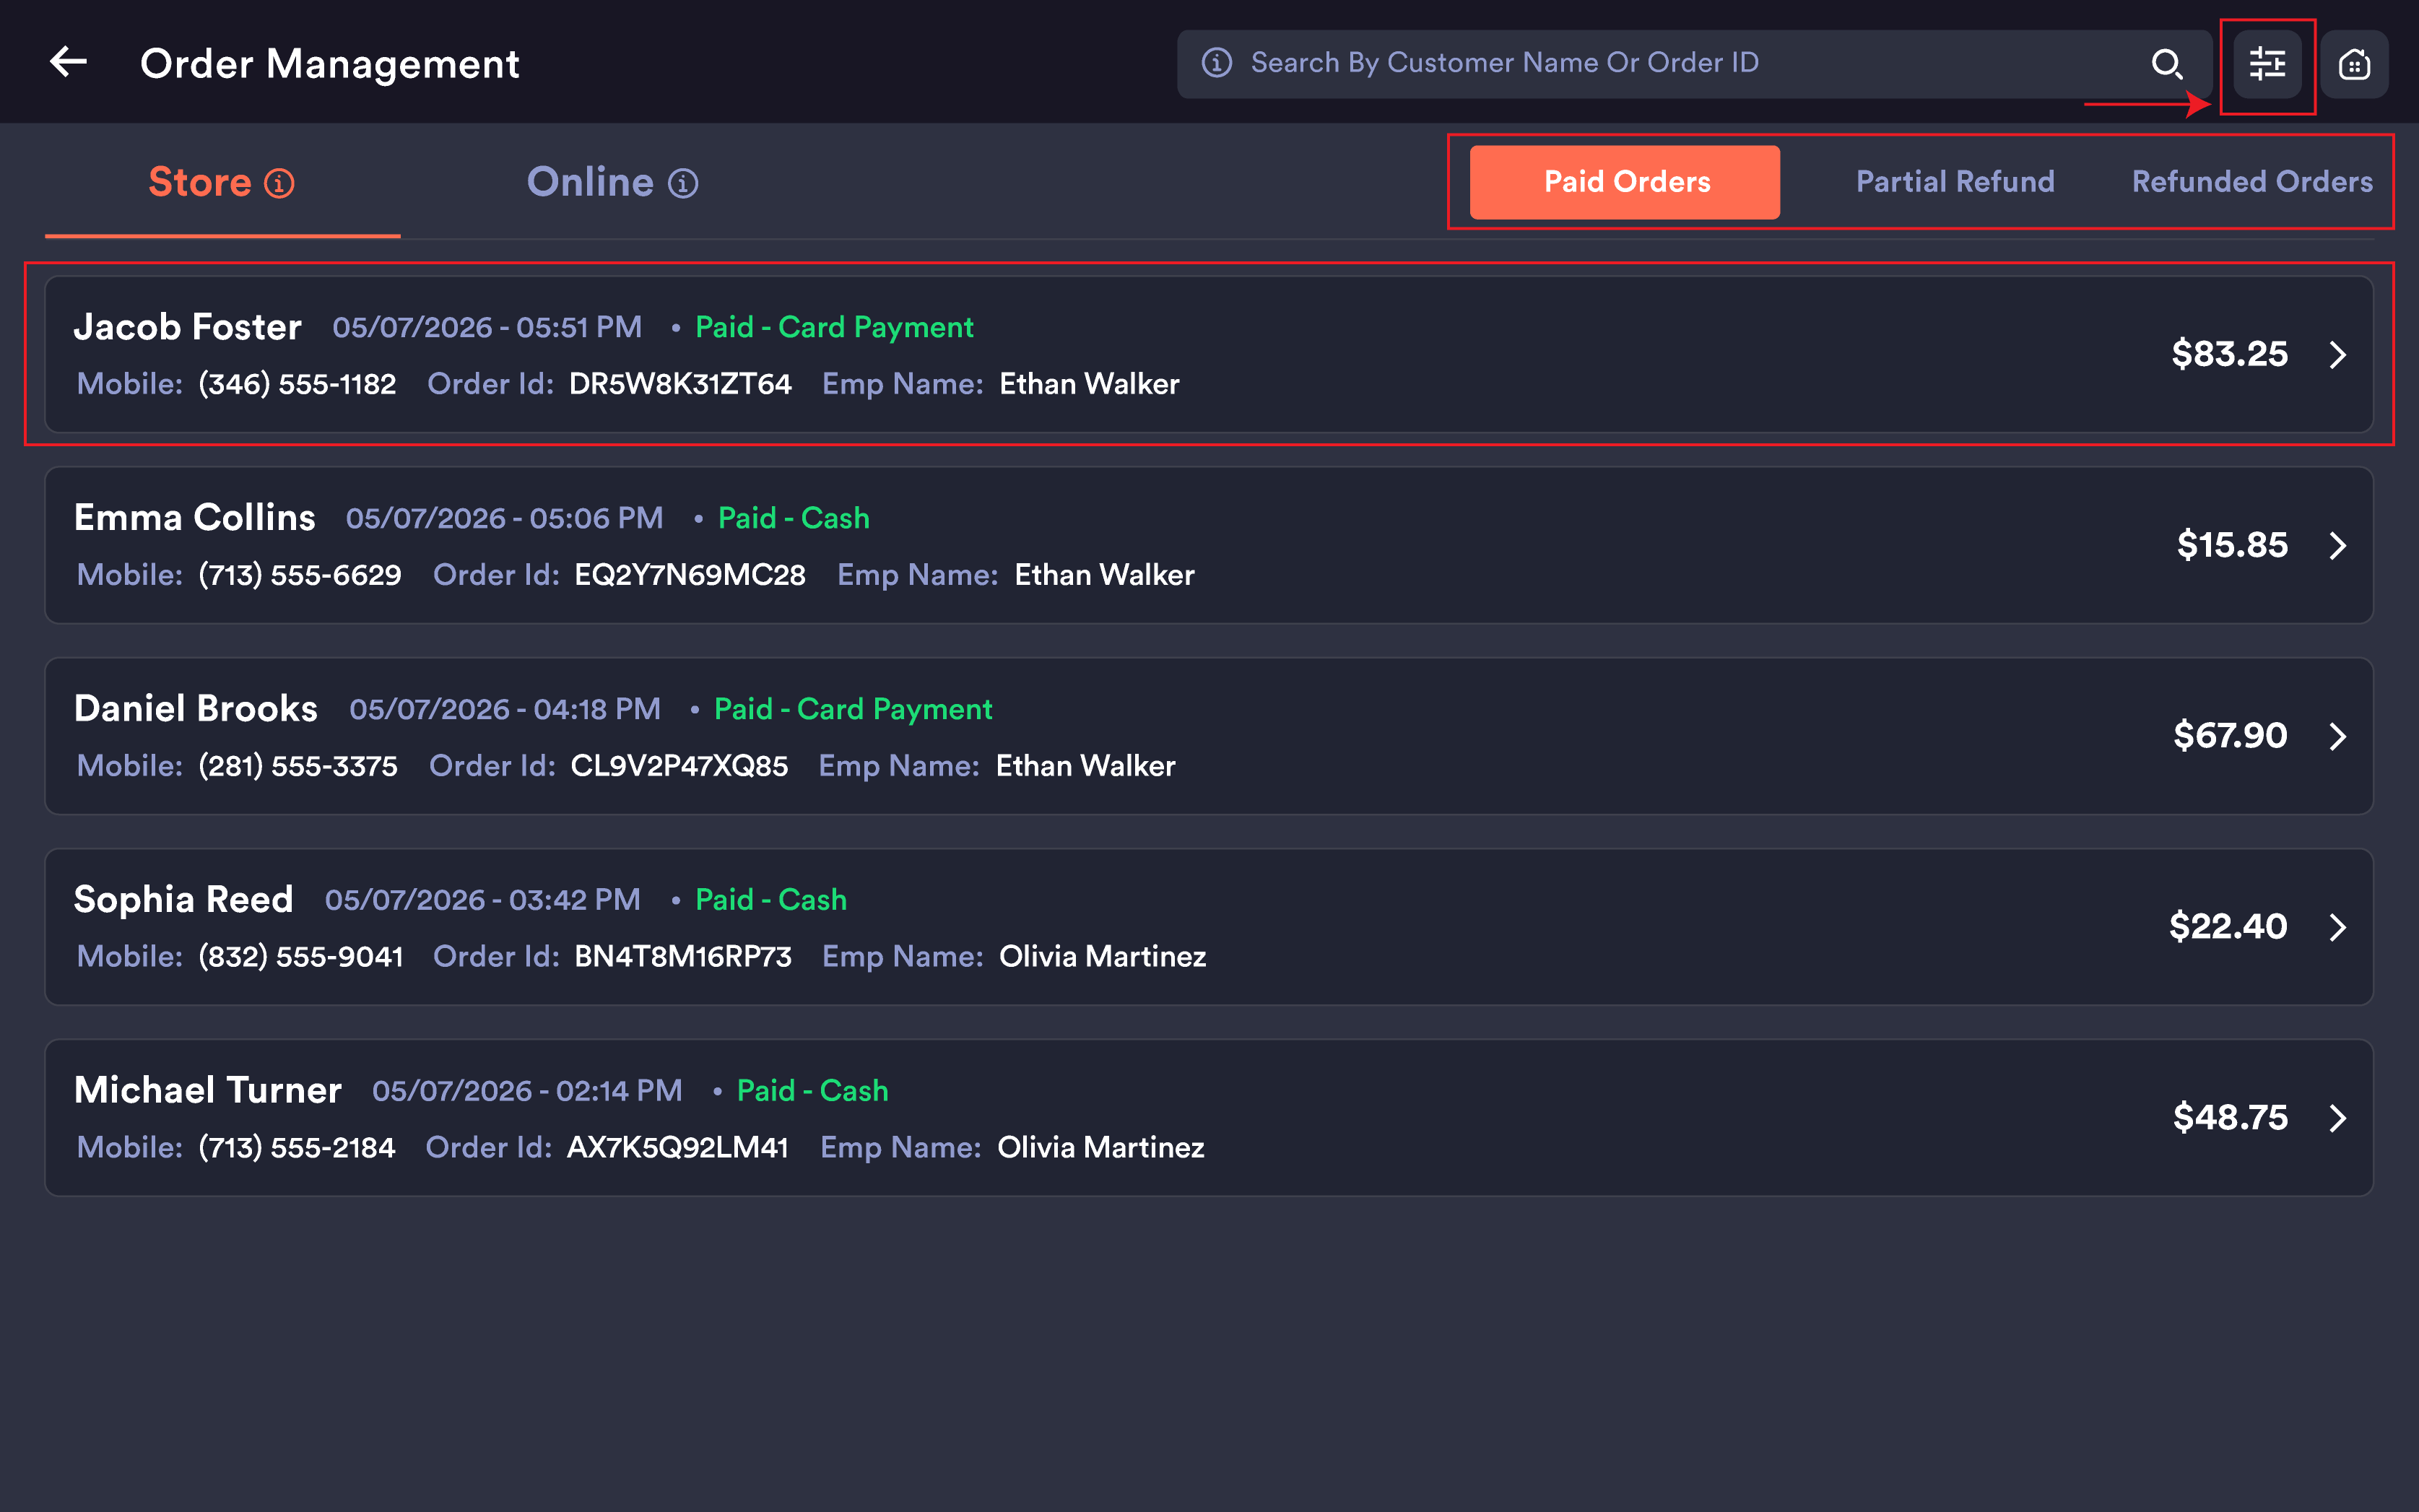Click date 05/07/2026 - 05:51 PM
Screen dimensions: 2419x1512
(487, 327)
